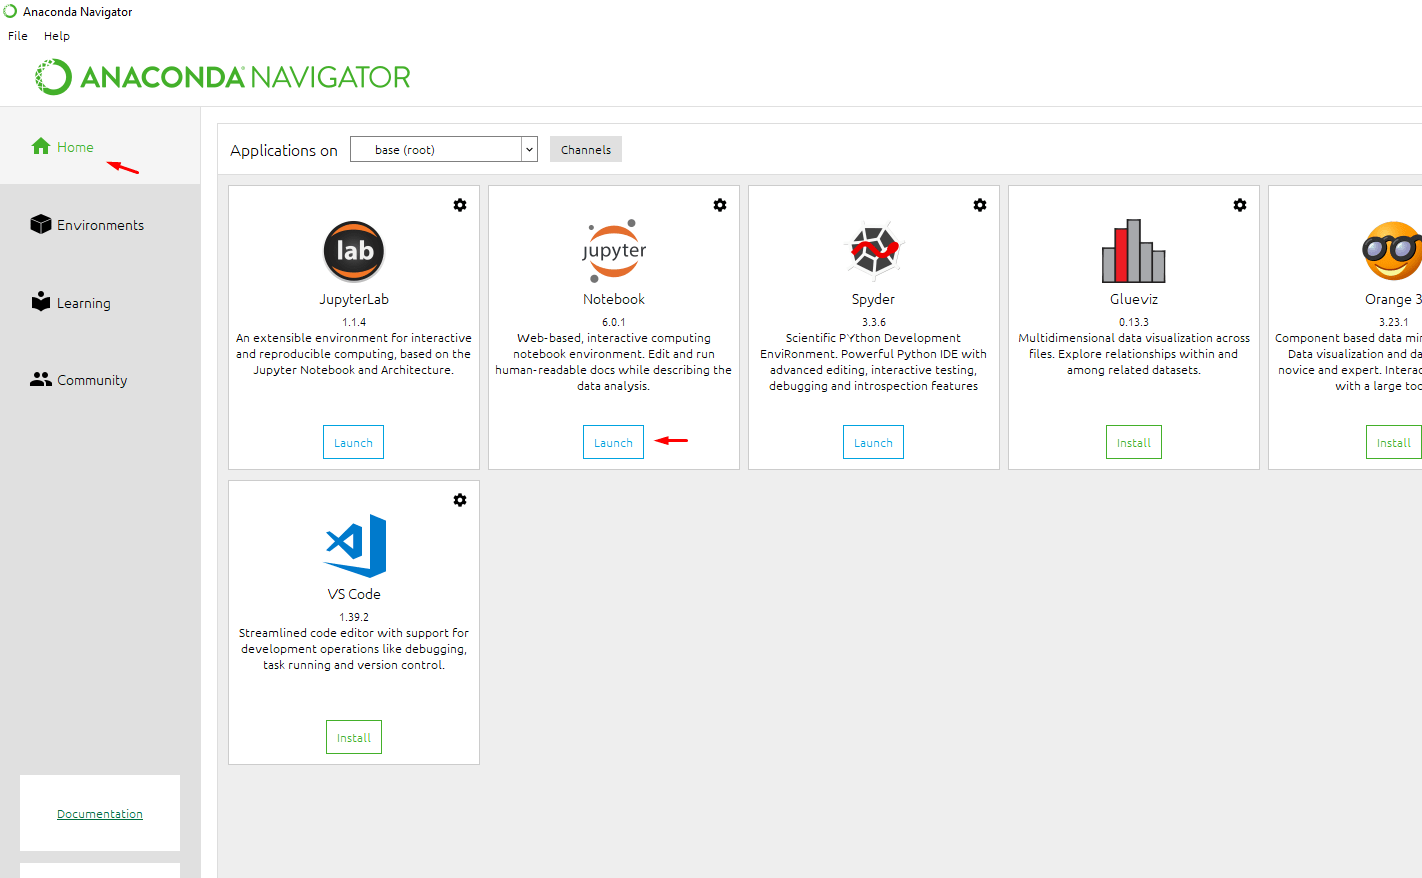Launch Spyder
The width and height of the screenshot is (1422, 878).
pos(873,442)
